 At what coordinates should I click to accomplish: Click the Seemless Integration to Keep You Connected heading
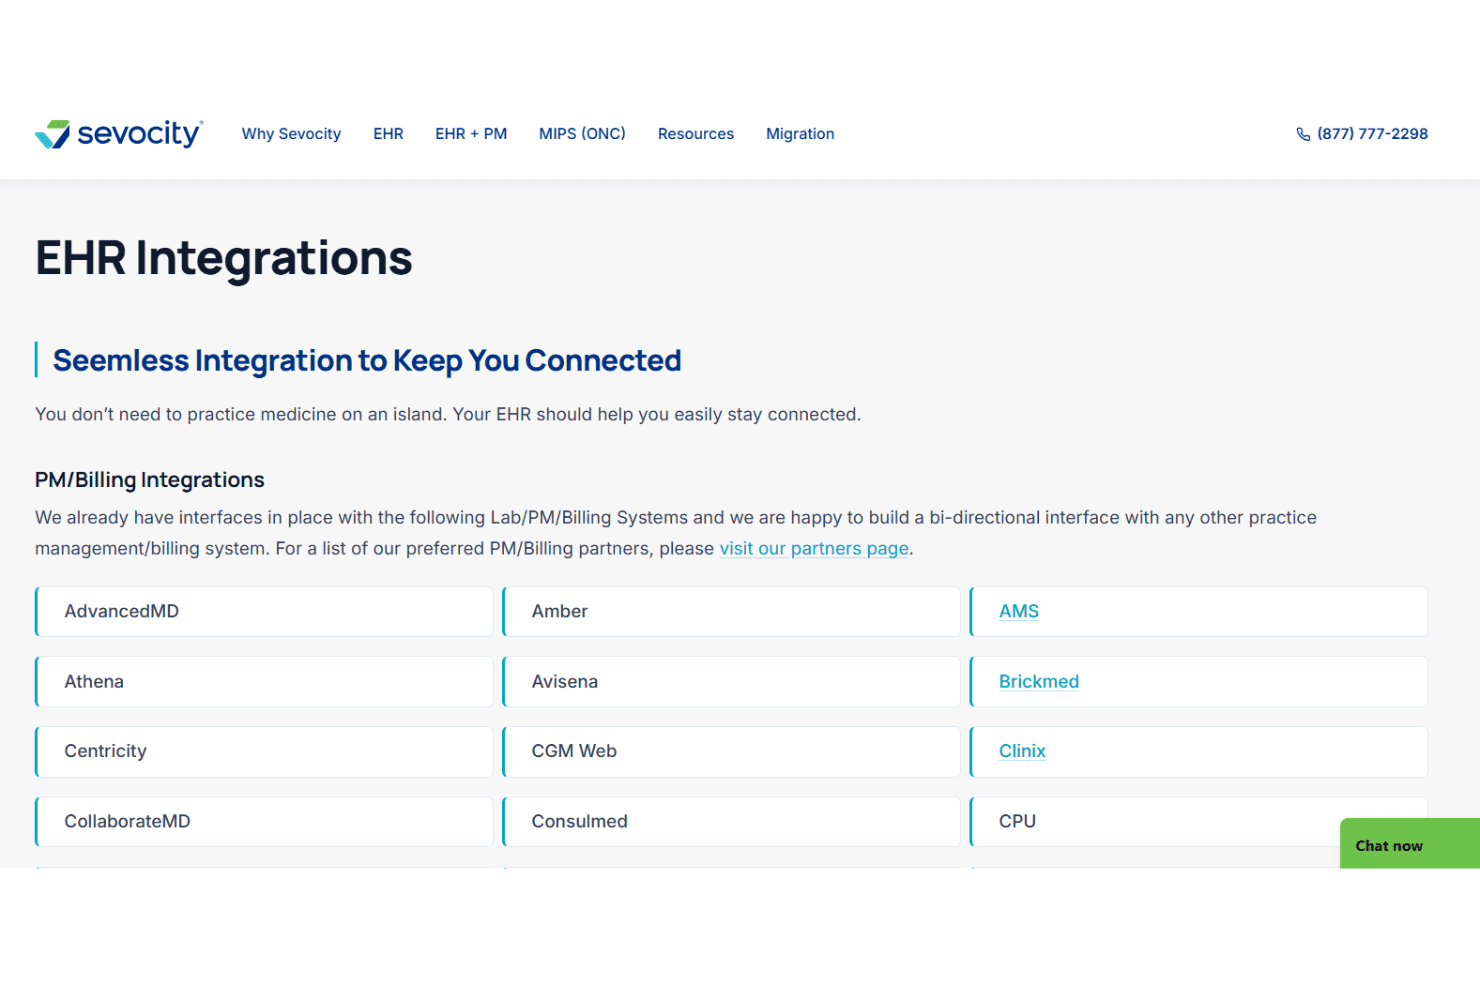[x=367, y=360]
